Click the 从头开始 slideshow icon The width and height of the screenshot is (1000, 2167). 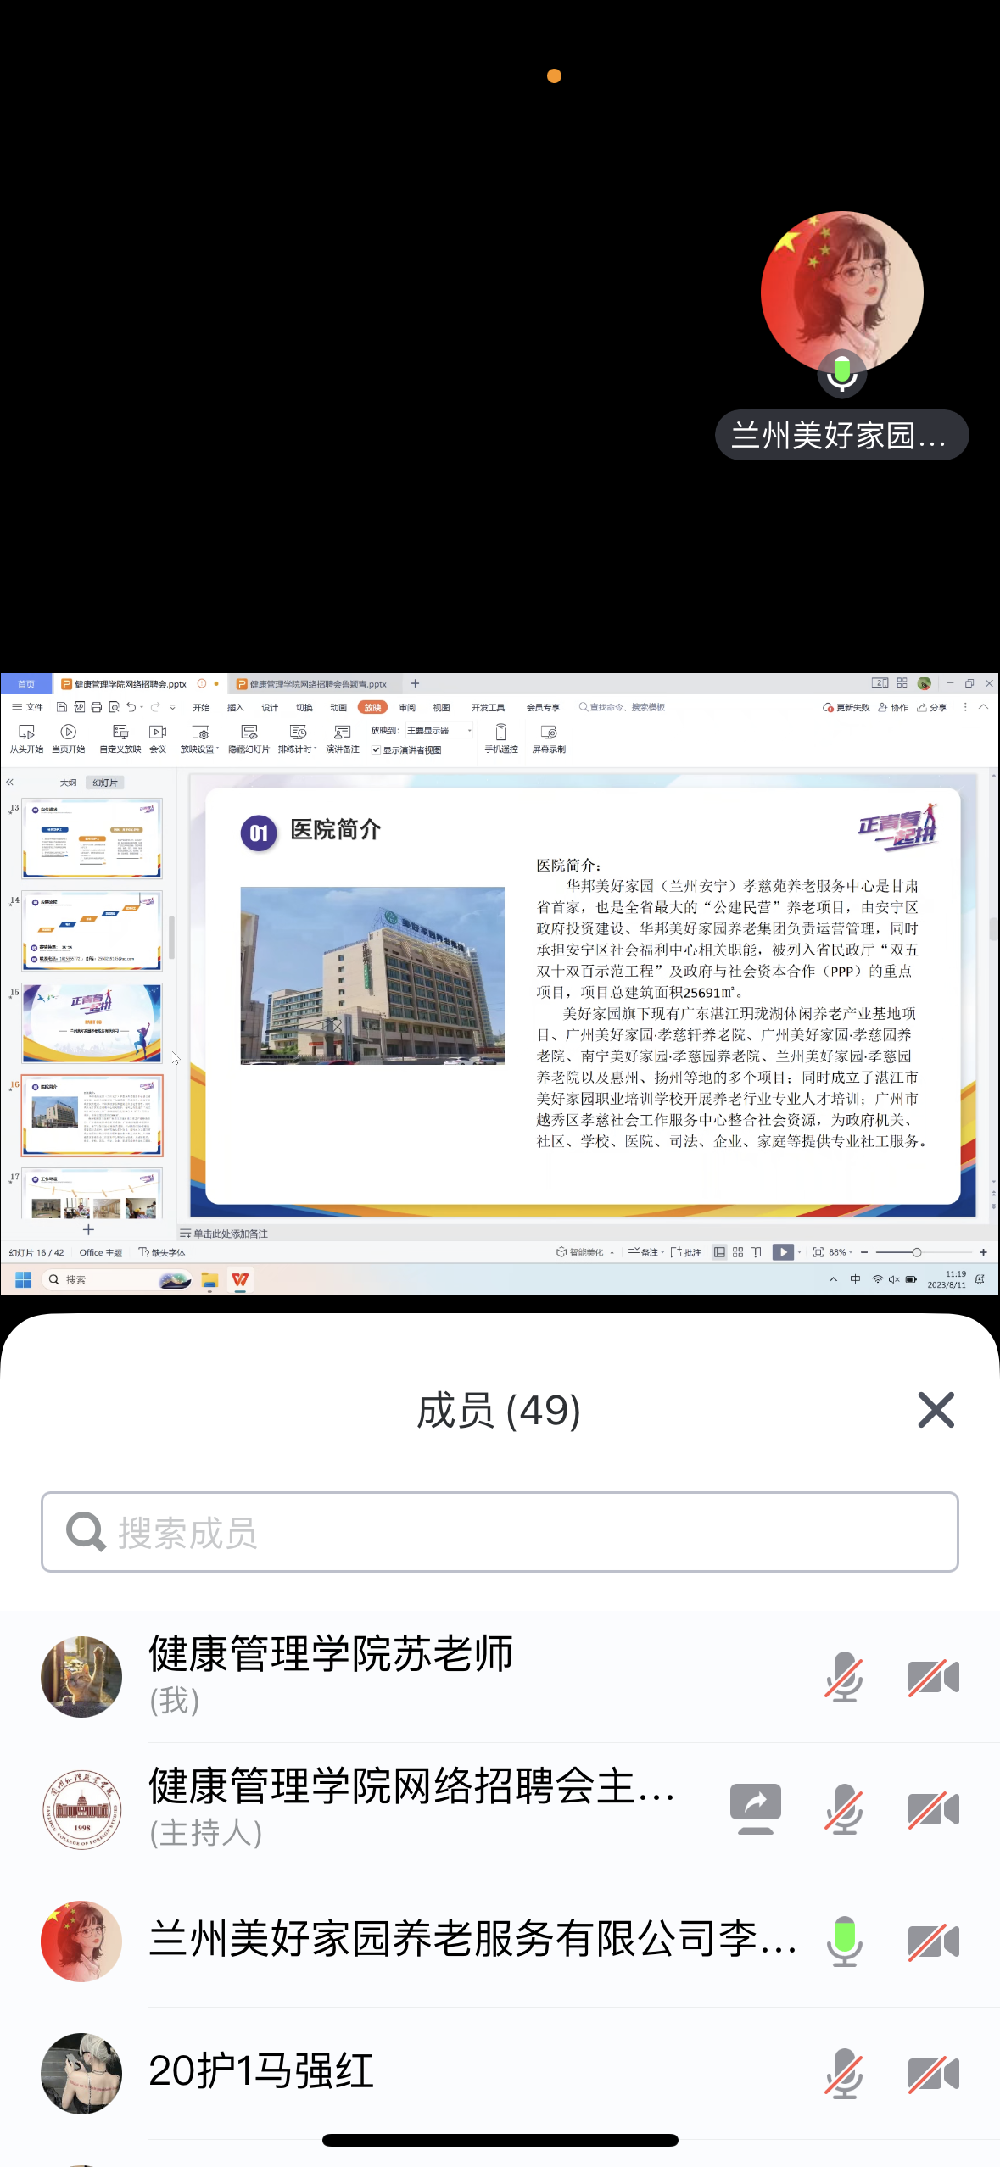(27, 733)
